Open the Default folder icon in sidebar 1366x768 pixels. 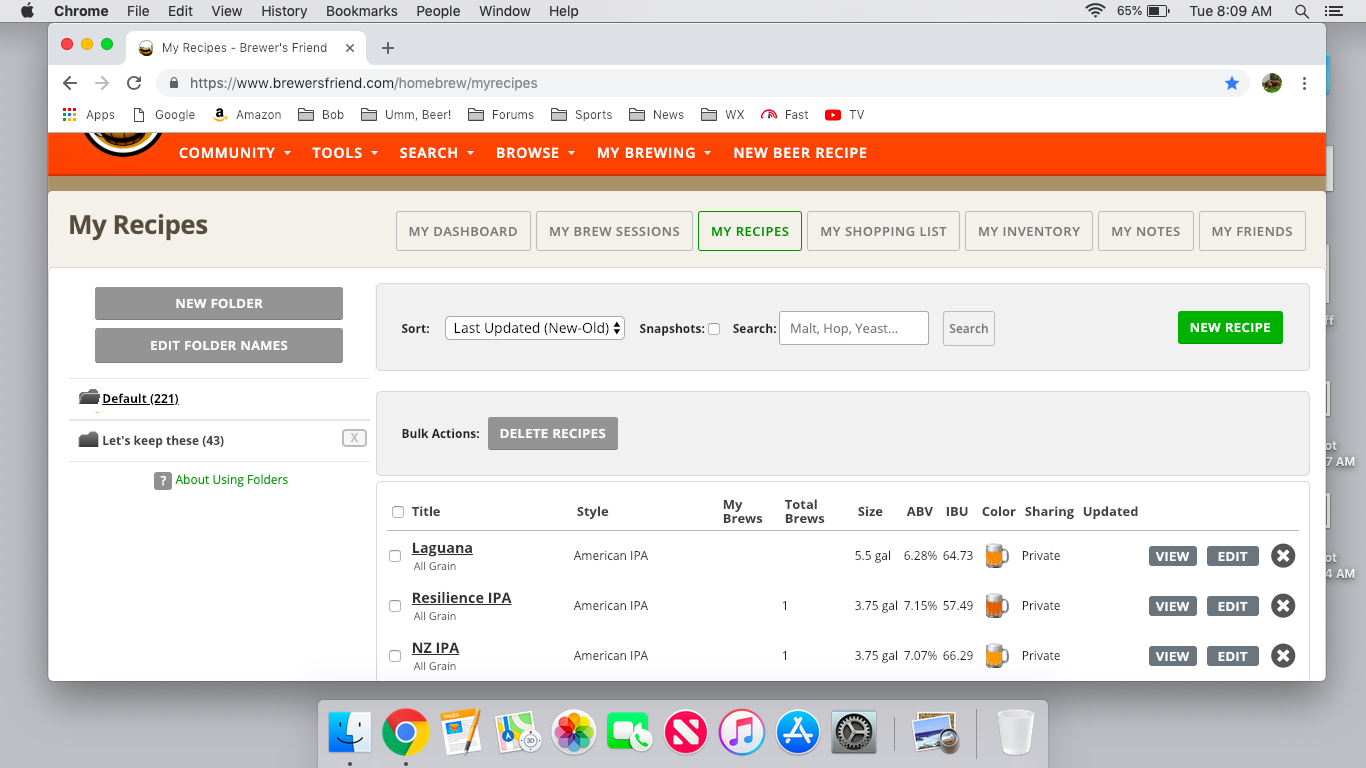point(89,398)
